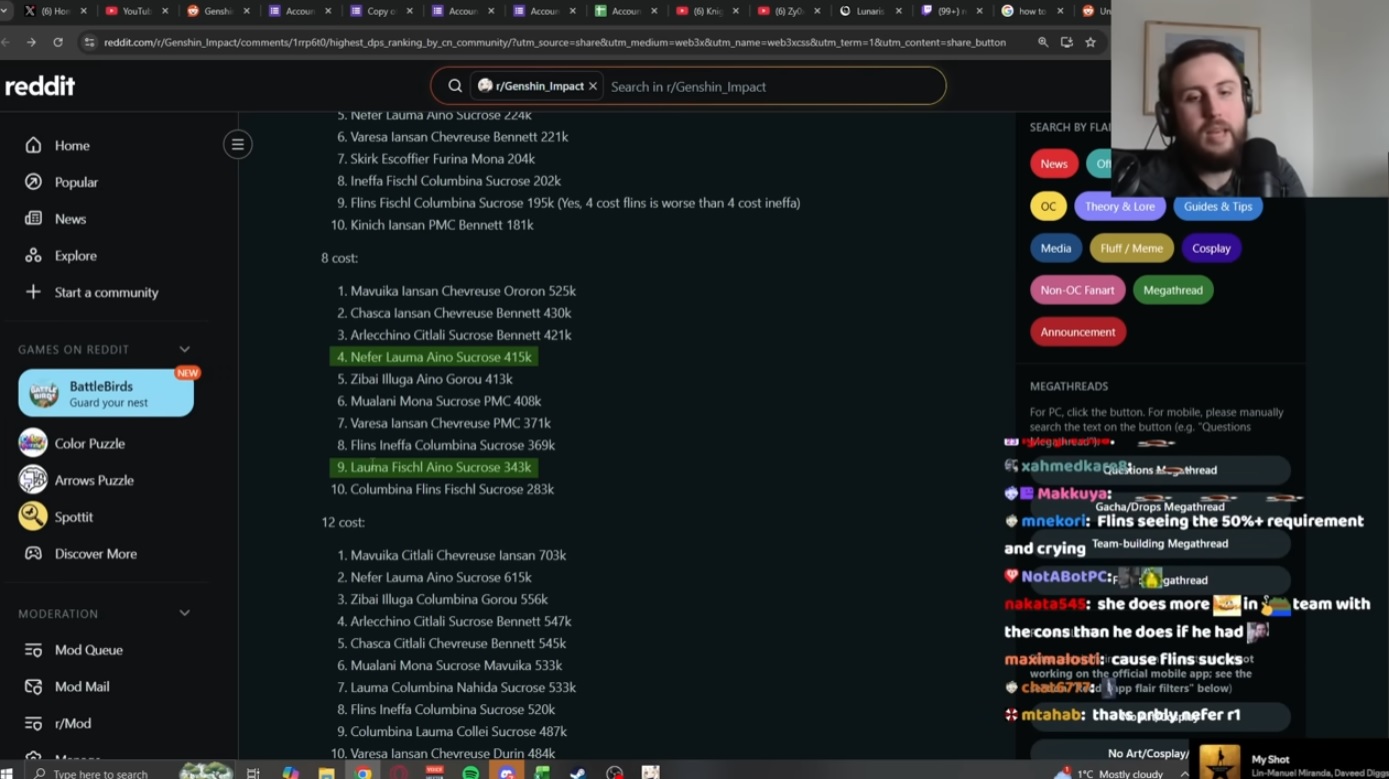Click the browser address bar URL
The image size is (1389, 779).
[x=555, y=43]
